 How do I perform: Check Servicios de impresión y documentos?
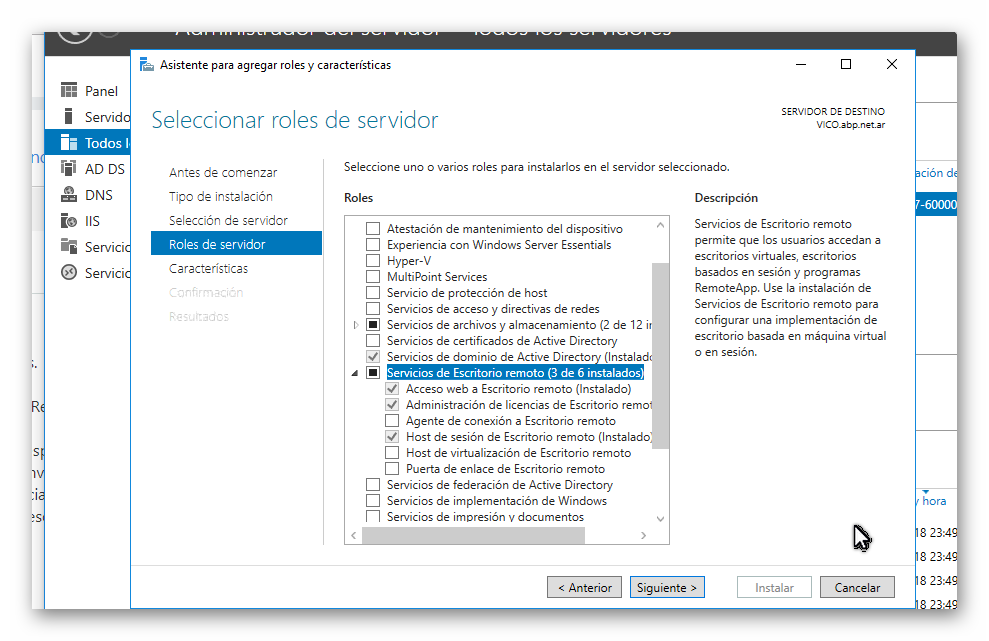click(x=373, y=516)
